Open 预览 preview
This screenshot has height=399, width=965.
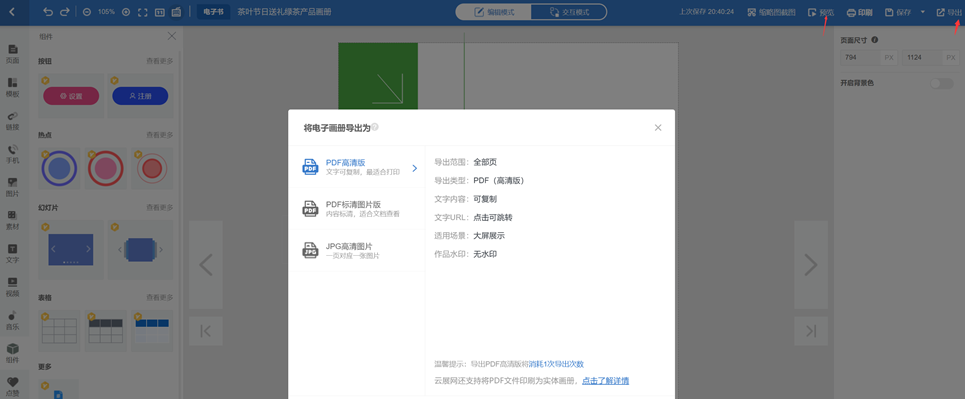(x=821, y=12)
